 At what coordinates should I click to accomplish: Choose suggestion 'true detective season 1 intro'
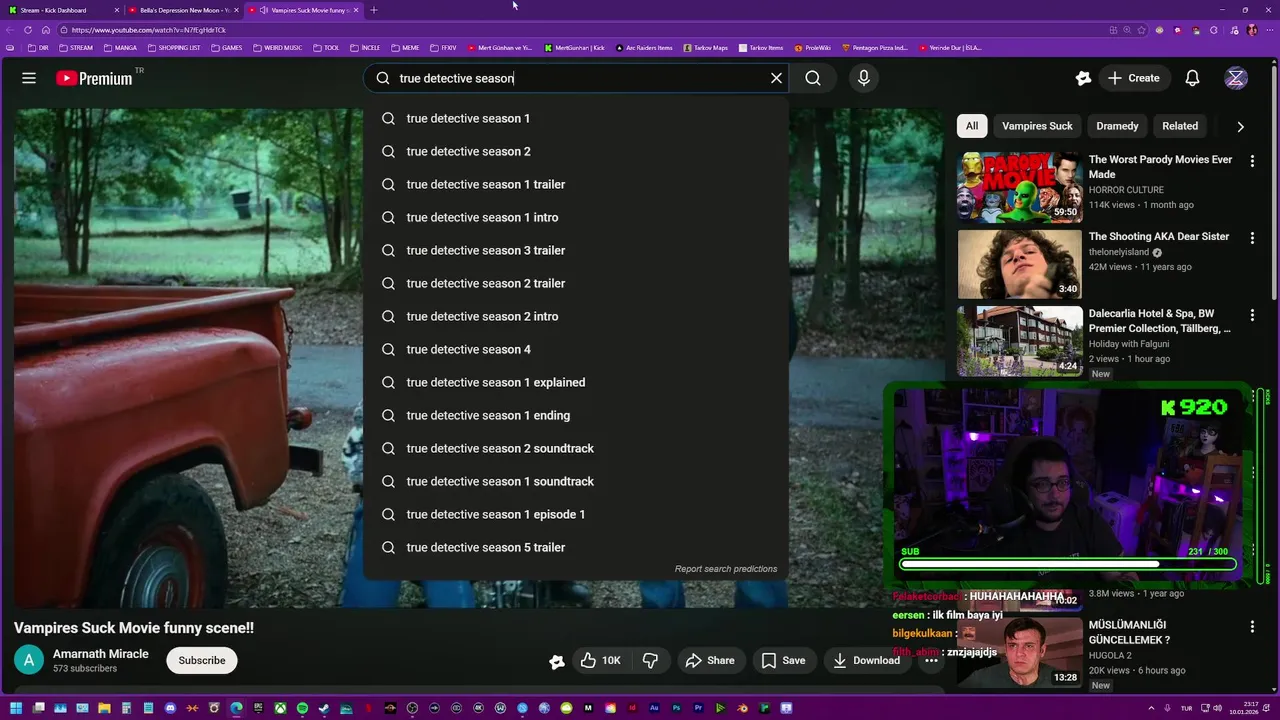pos(576,217)
